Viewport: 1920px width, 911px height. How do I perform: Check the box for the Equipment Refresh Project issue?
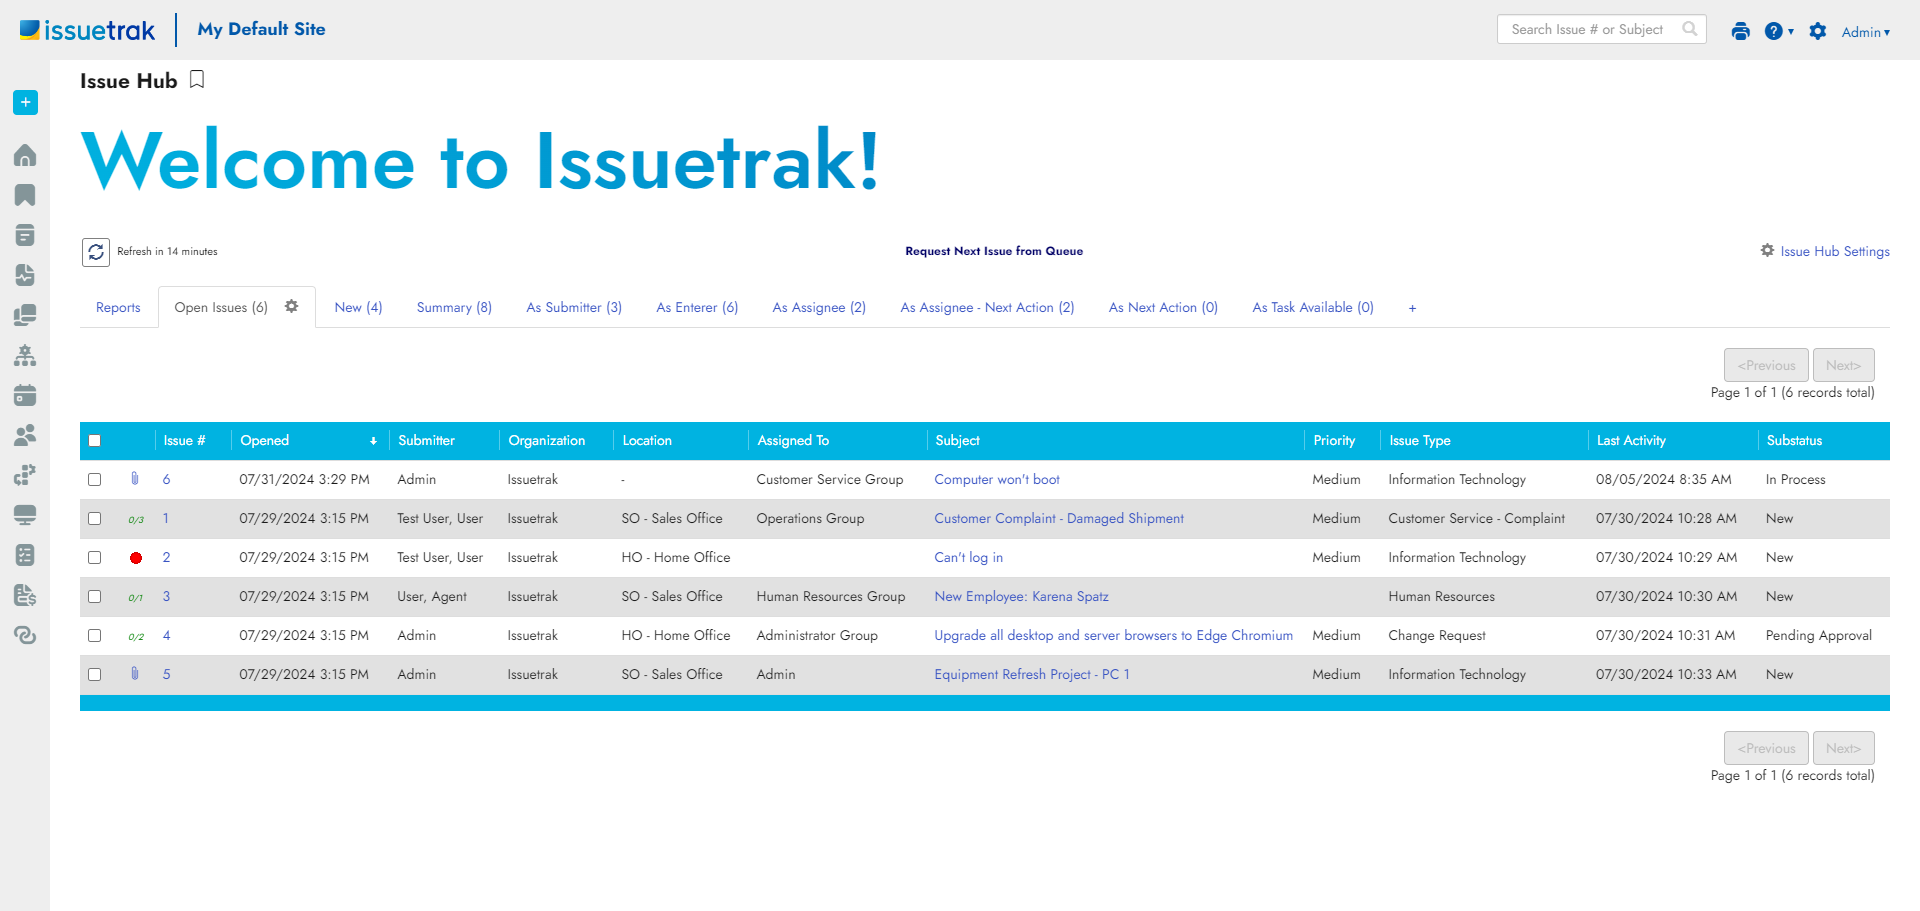95,675
